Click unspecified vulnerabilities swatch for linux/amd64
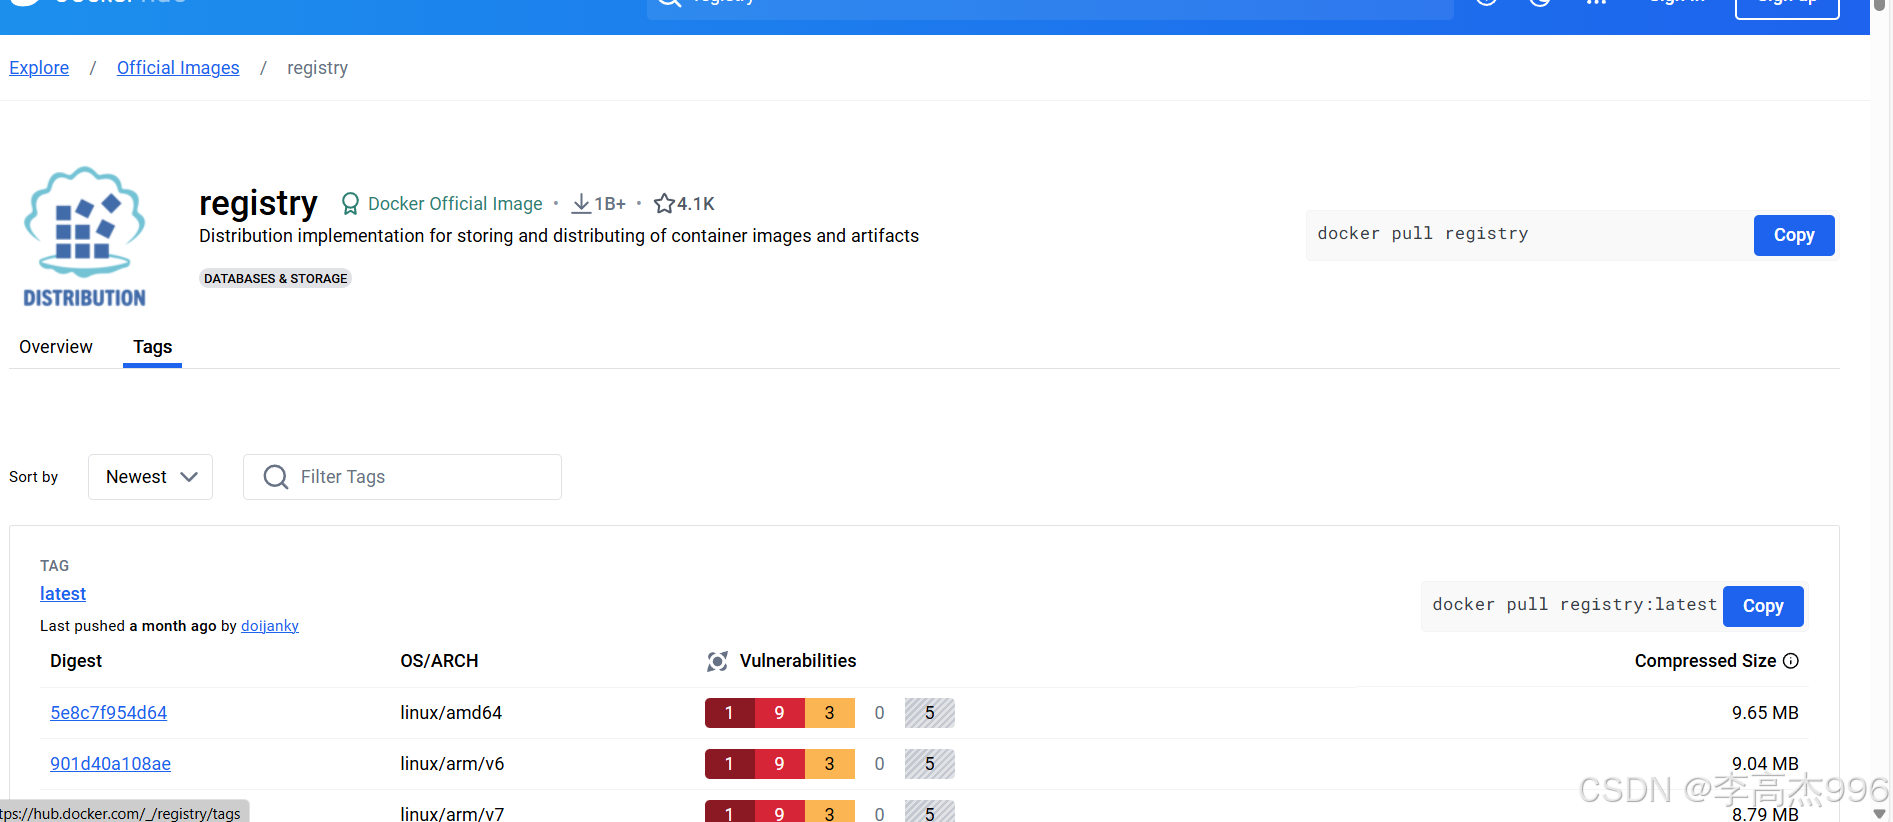The image size is (1893, 822). click(x=930, y=713)
